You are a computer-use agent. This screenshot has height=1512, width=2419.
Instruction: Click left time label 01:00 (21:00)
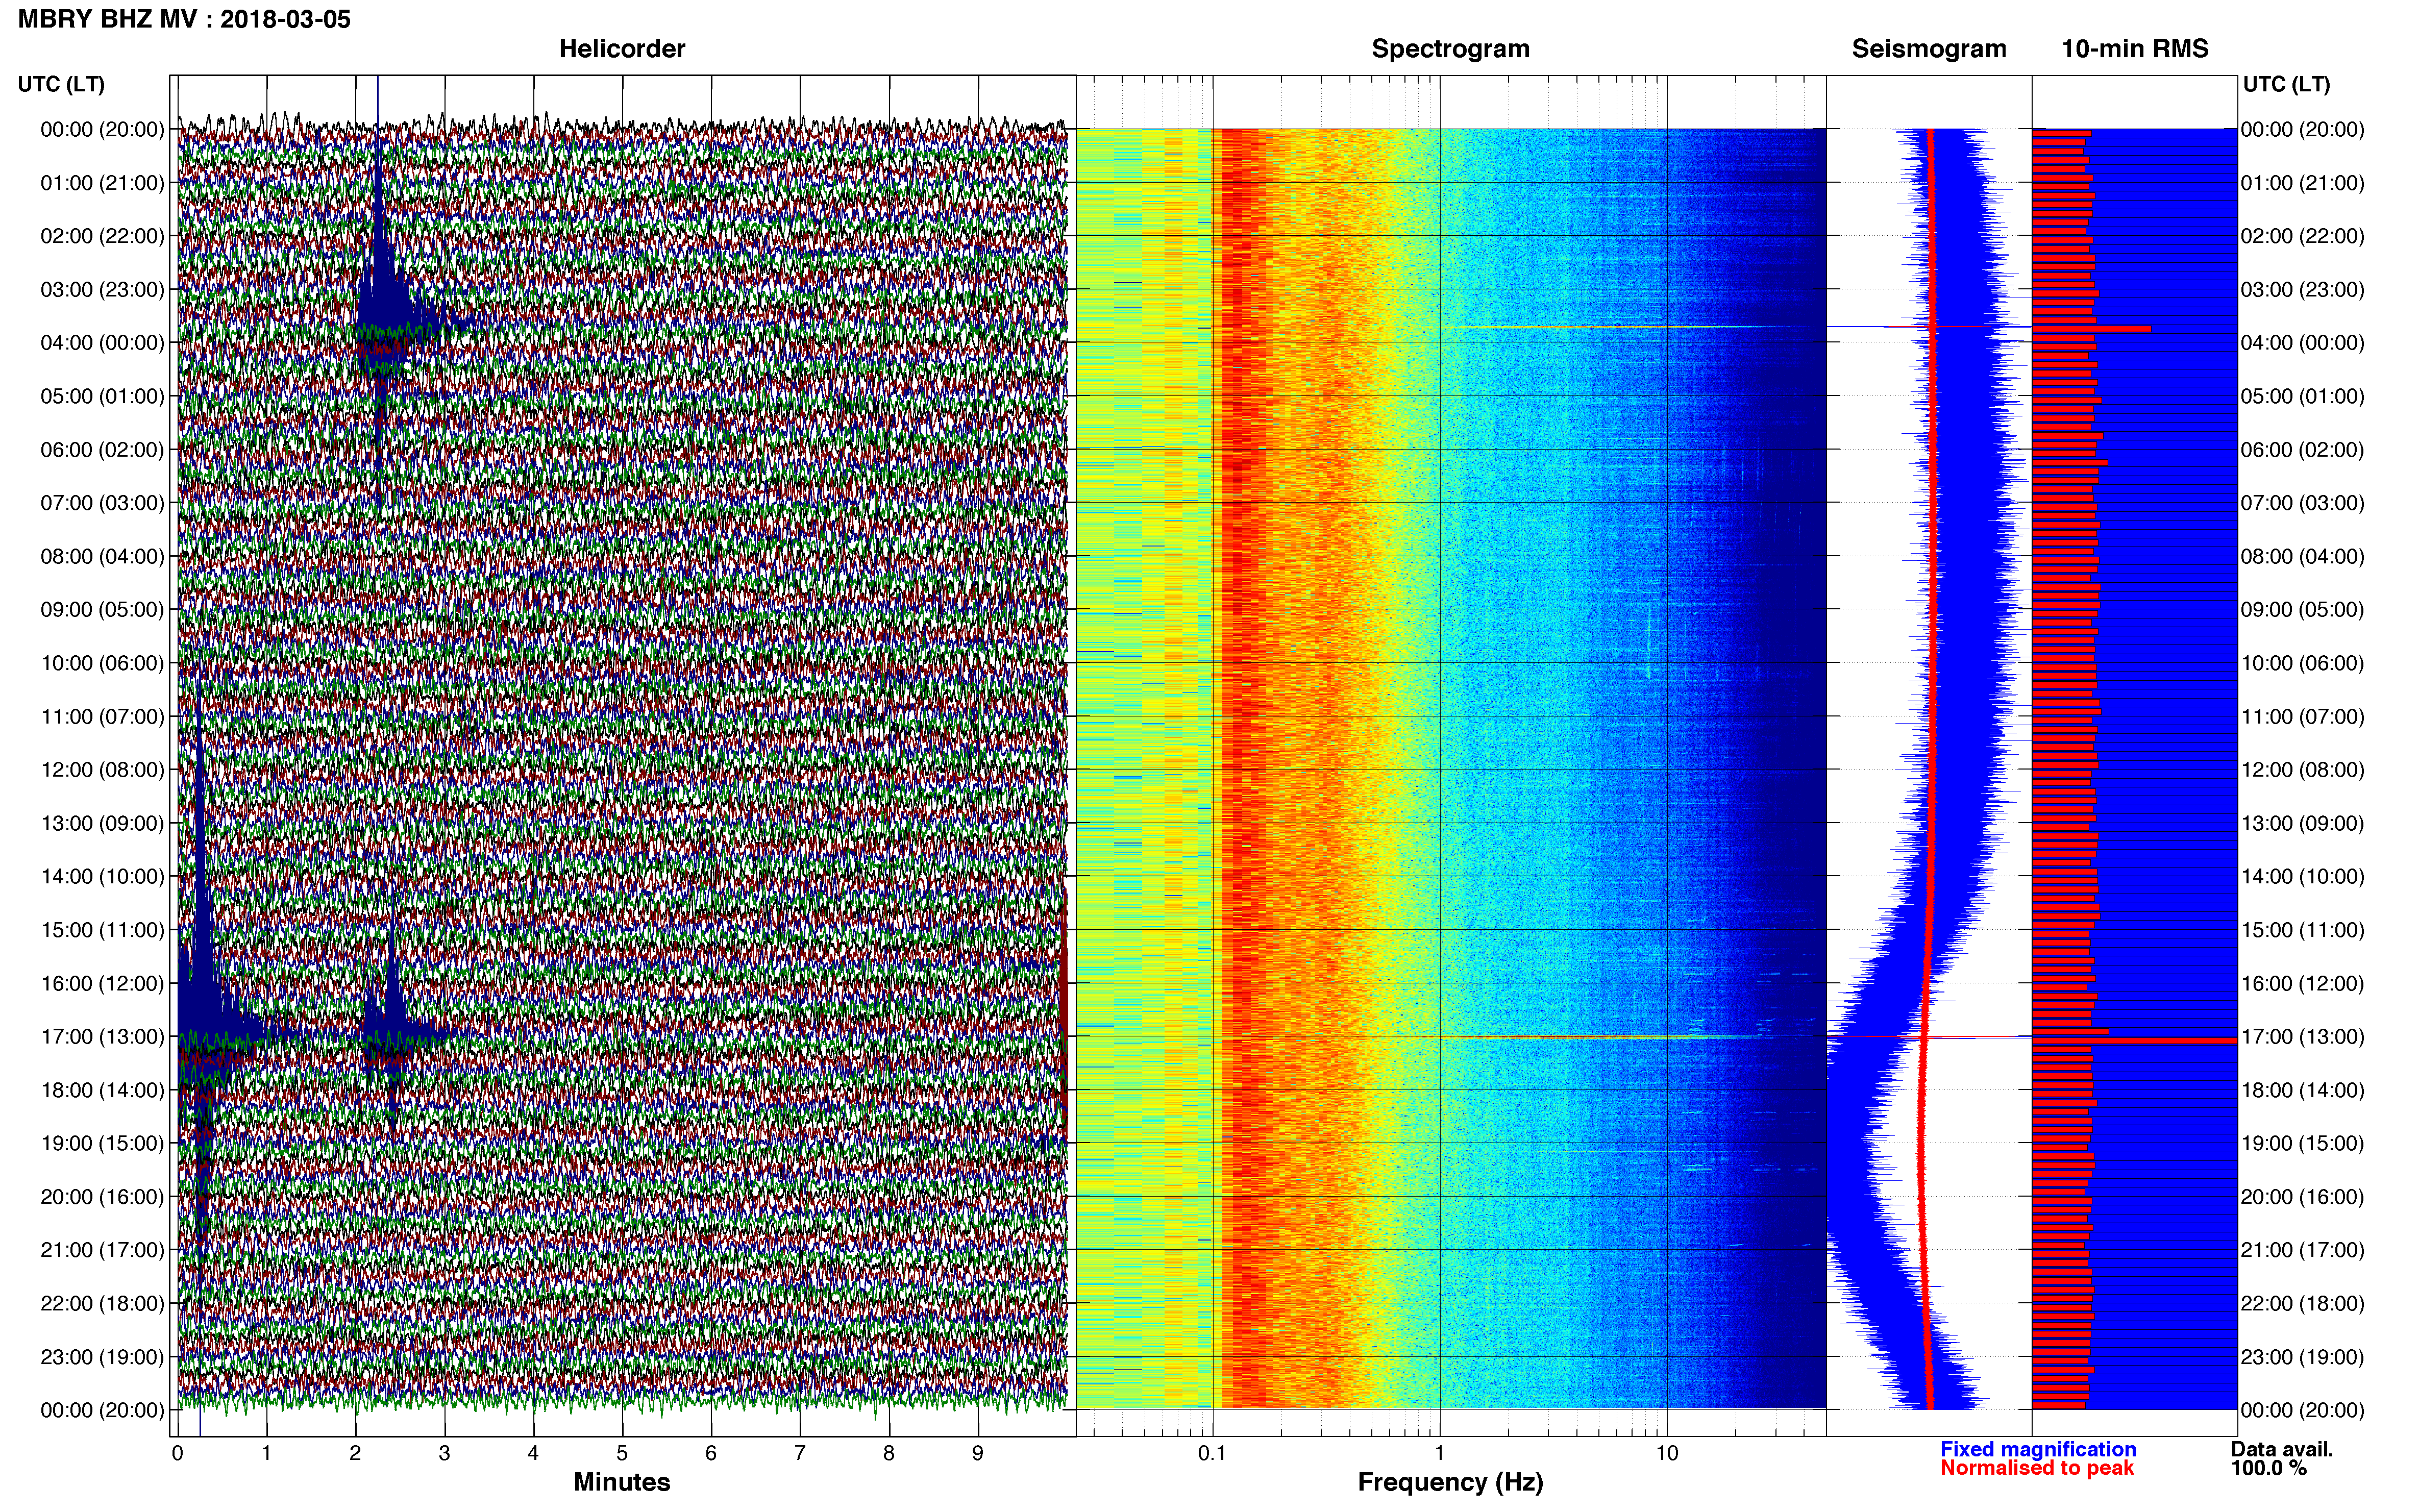(102, 182)
